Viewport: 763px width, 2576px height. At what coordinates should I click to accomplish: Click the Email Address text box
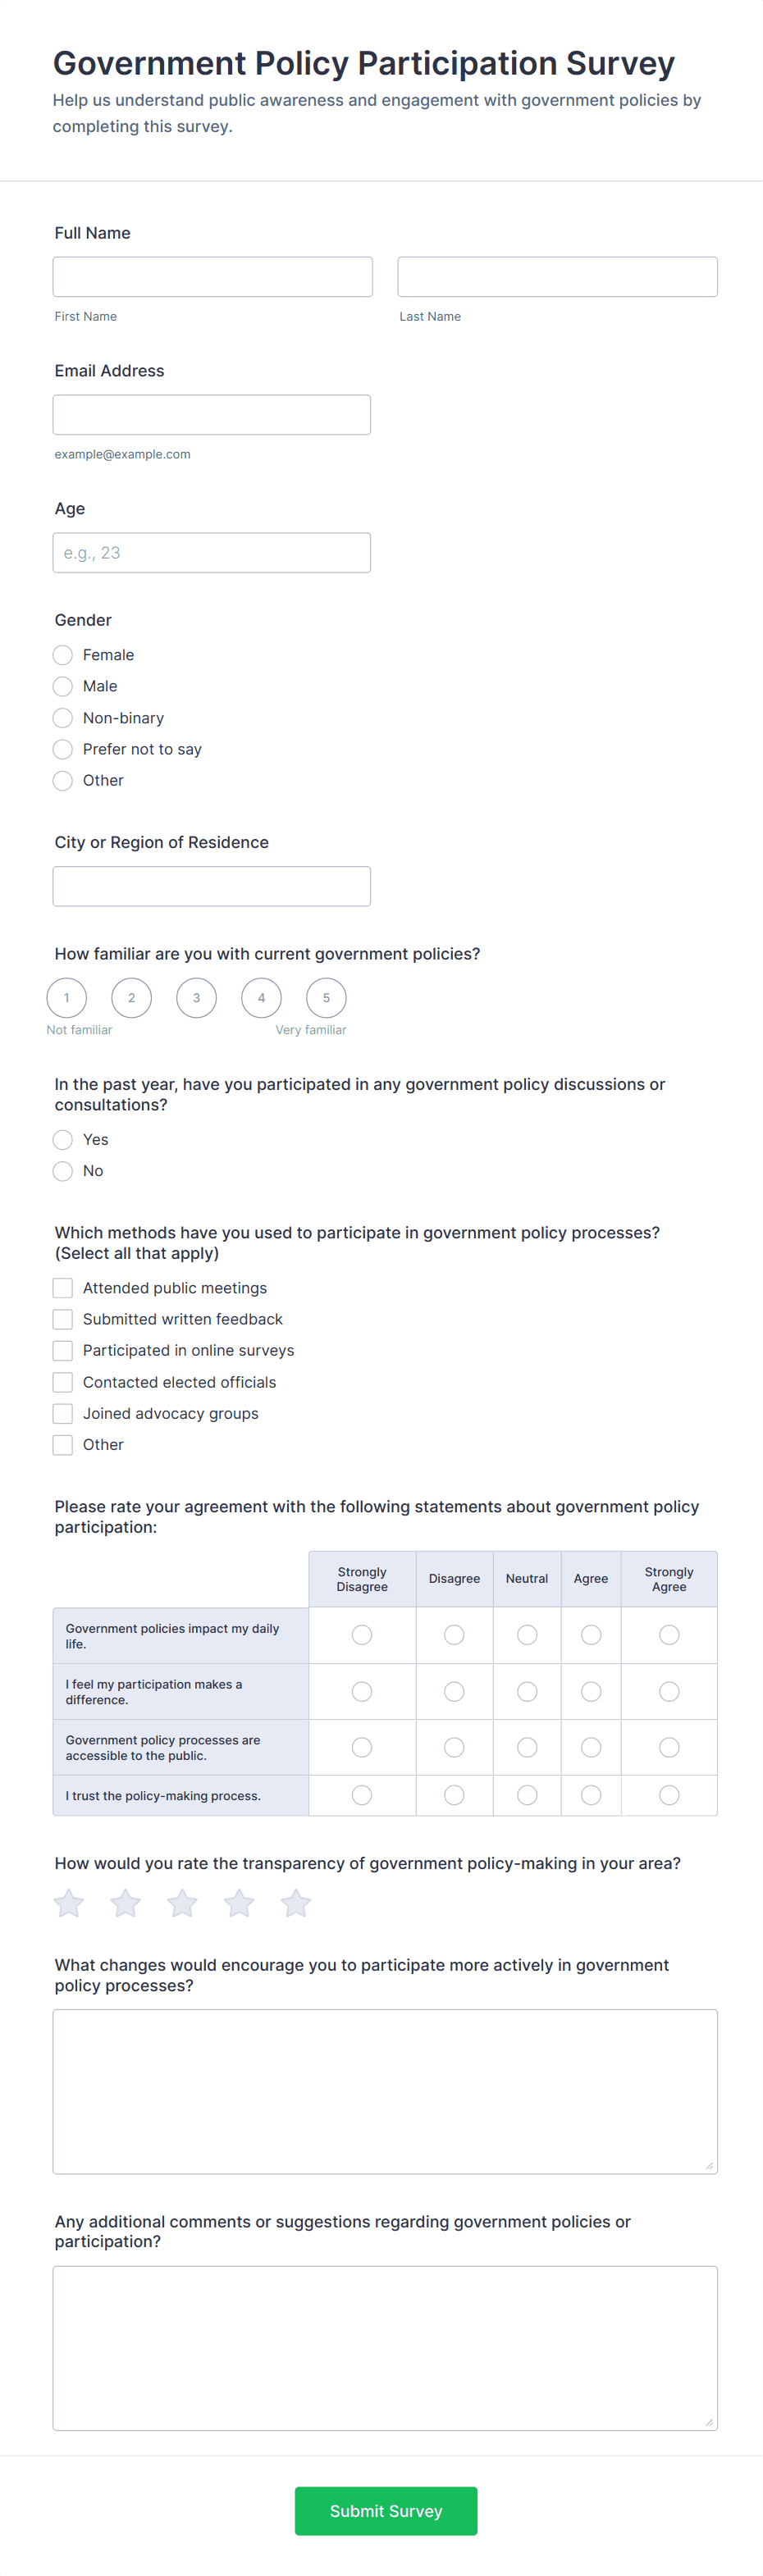tap(212, 415)
